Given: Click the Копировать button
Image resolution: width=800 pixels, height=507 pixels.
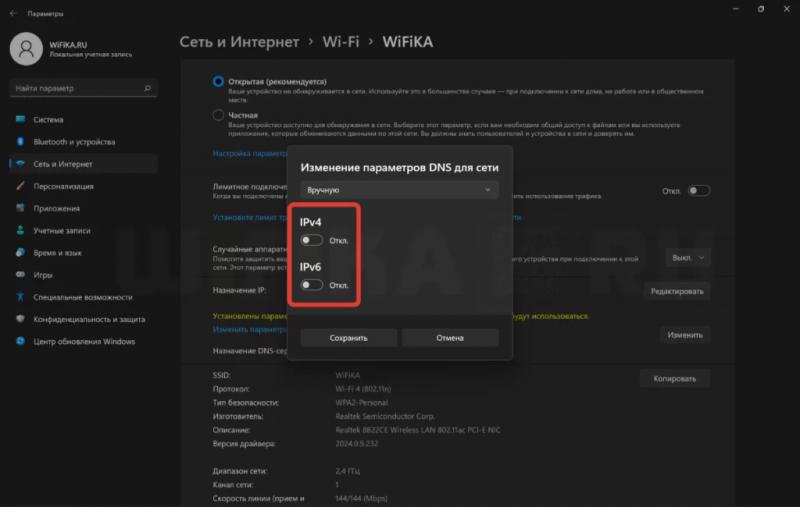Looking at the screenshot, I should (x=674, y=378).
